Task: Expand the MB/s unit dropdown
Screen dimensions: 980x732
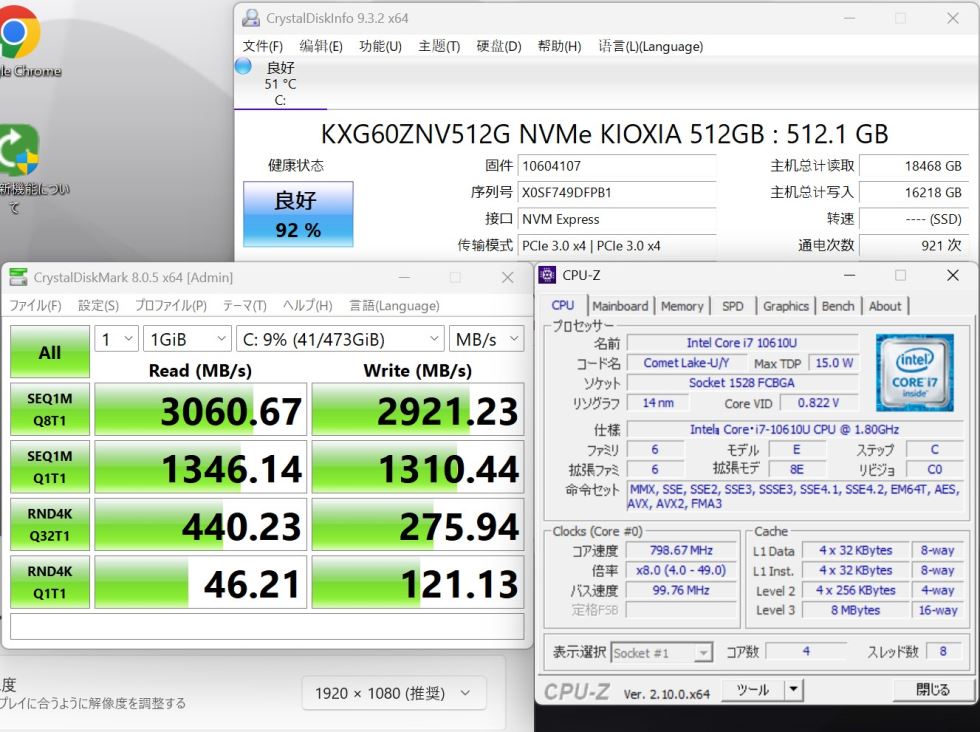Action: (x=486, y=339)
